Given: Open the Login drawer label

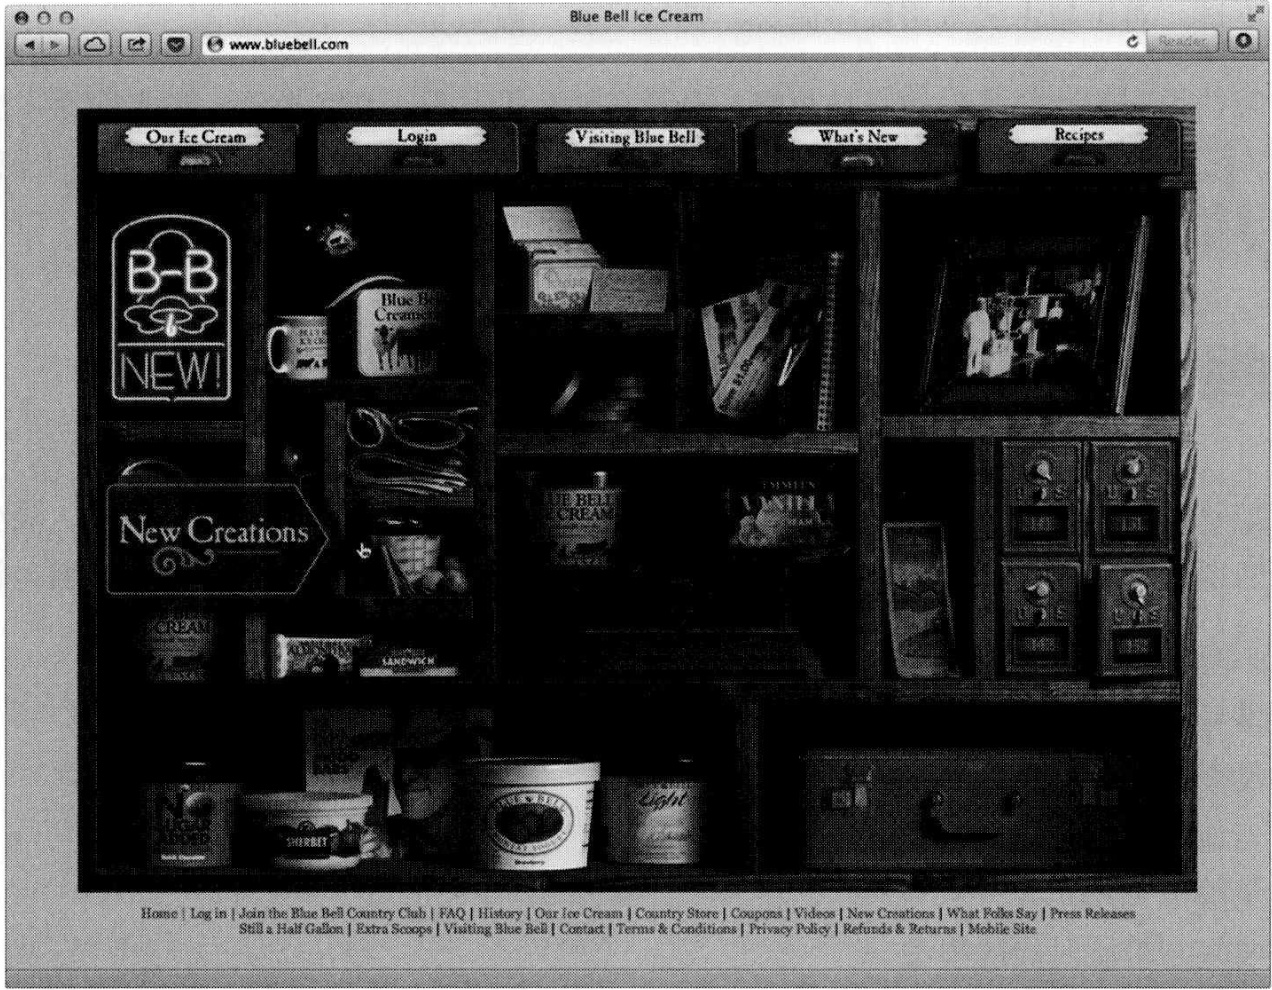Looking at the screenshot, I should pos(416,136).
